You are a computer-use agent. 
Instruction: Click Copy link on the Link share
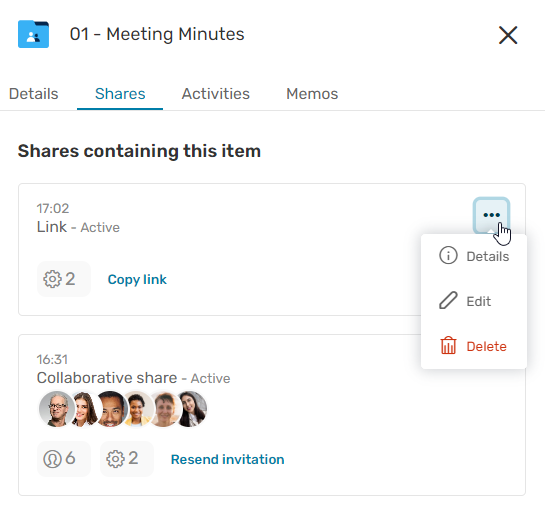click(137, 279)
